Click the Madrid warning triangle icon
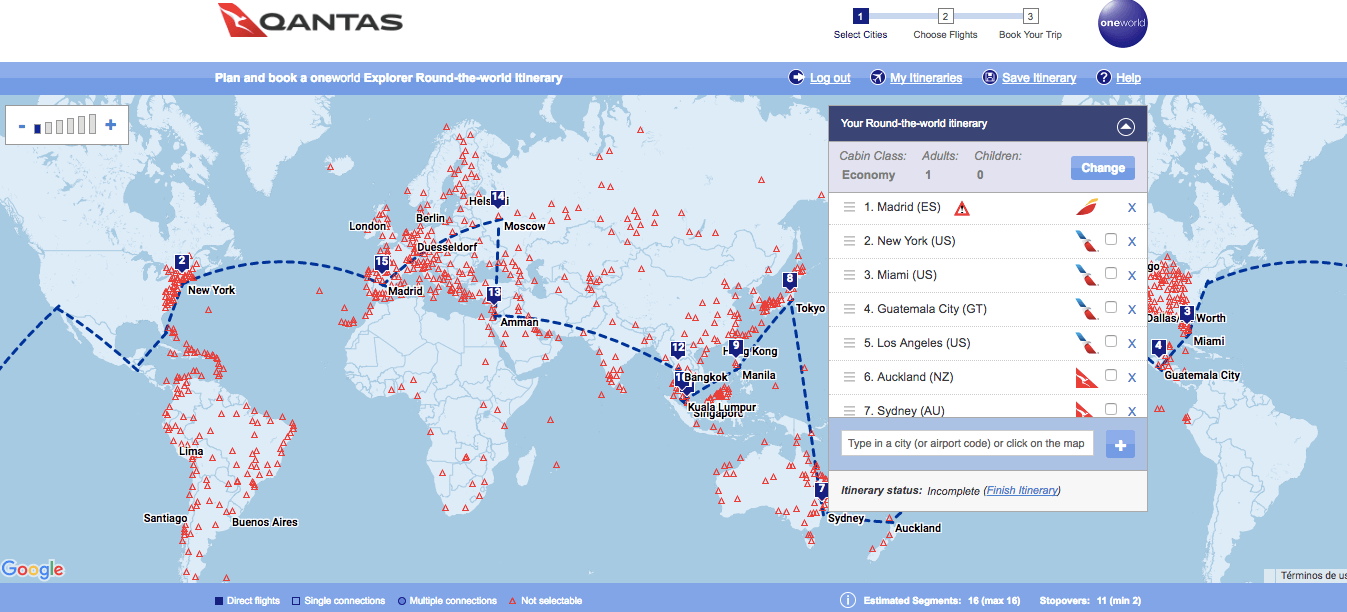Image resolution: width=1347 pixels, height=612 pixels. (961, 208)
